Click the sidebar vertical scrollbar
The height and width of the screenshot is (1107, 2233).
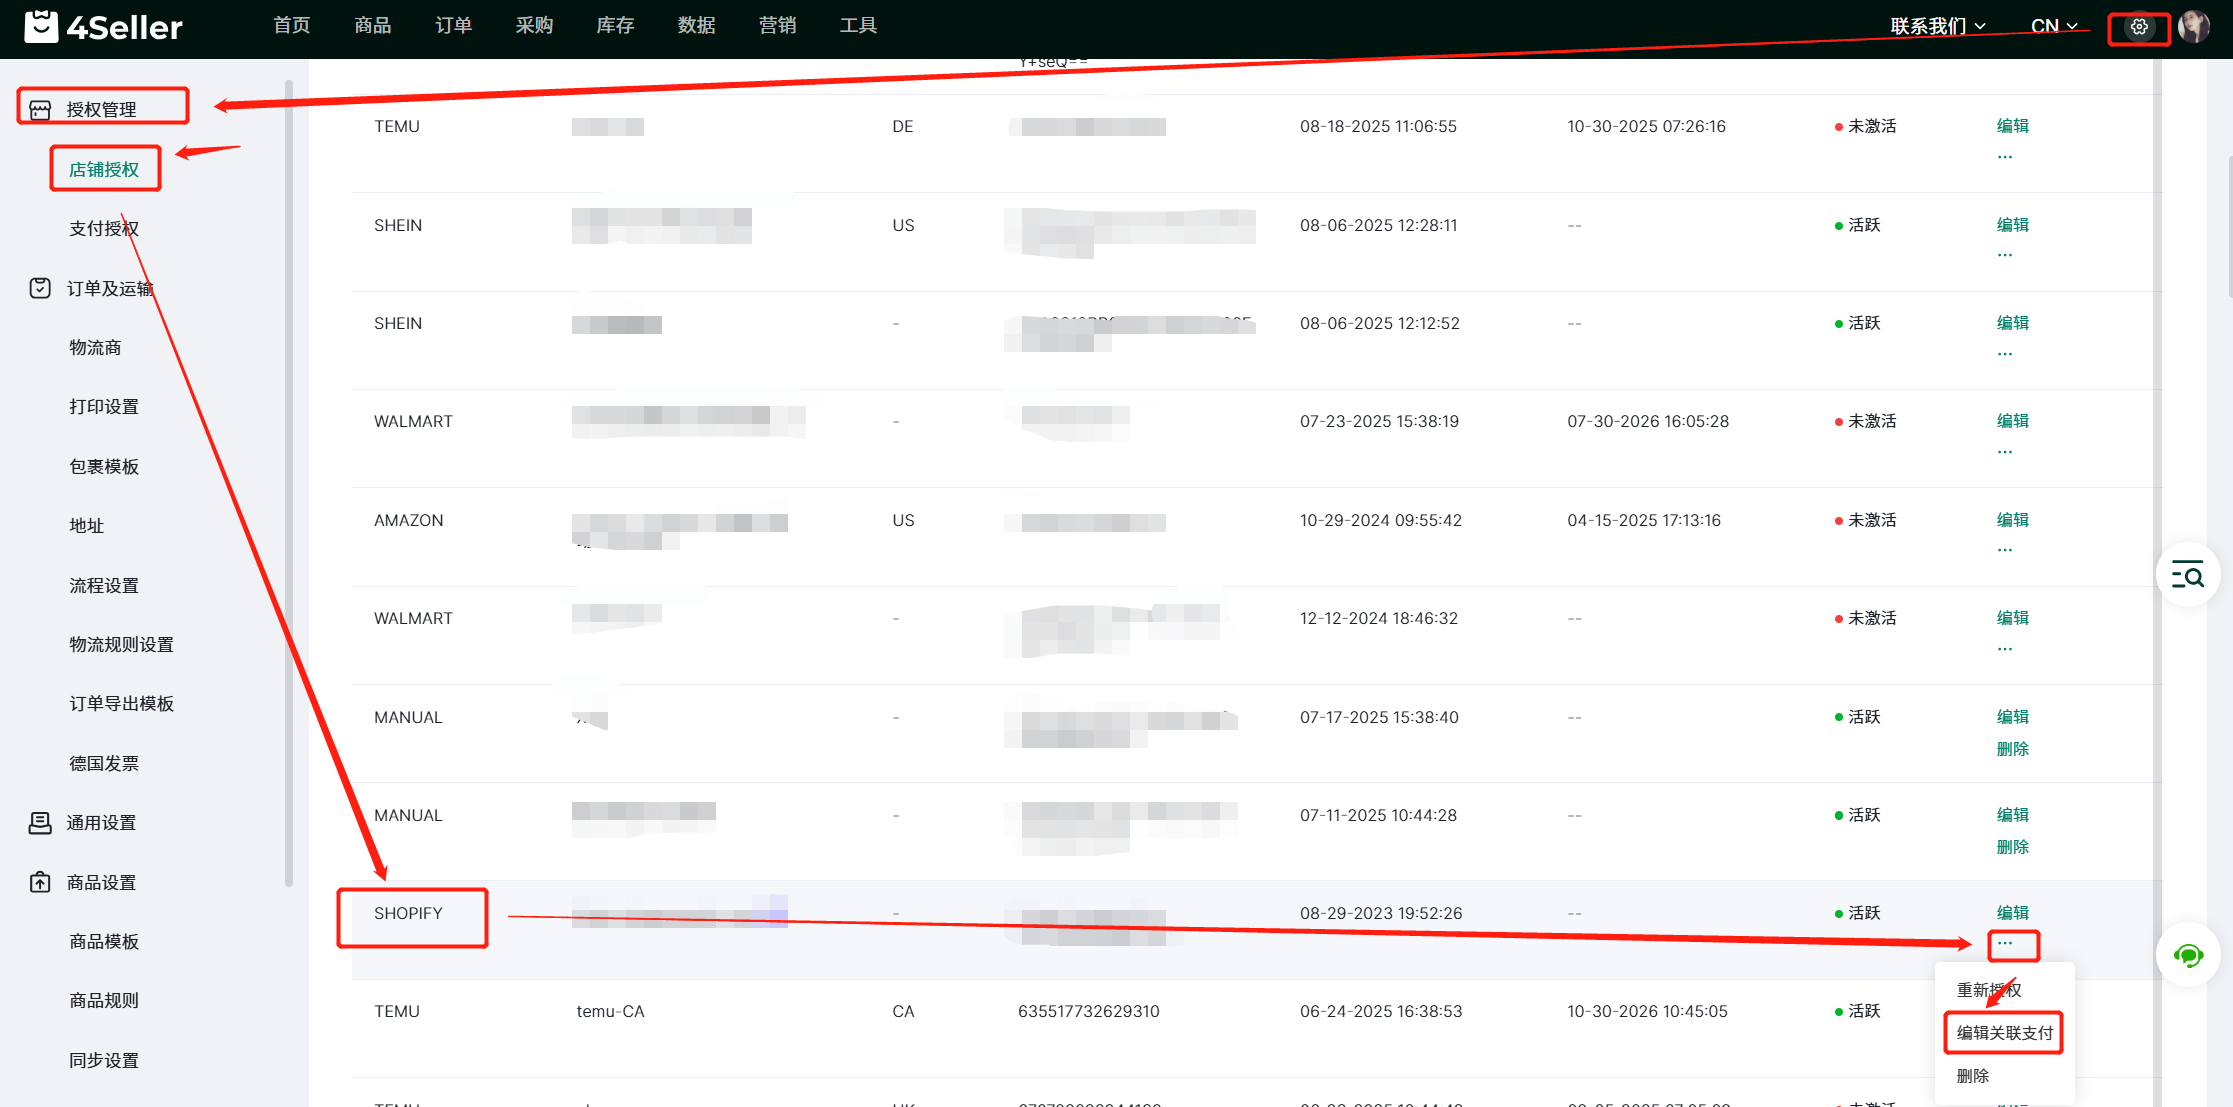click(x=289, y=480)
